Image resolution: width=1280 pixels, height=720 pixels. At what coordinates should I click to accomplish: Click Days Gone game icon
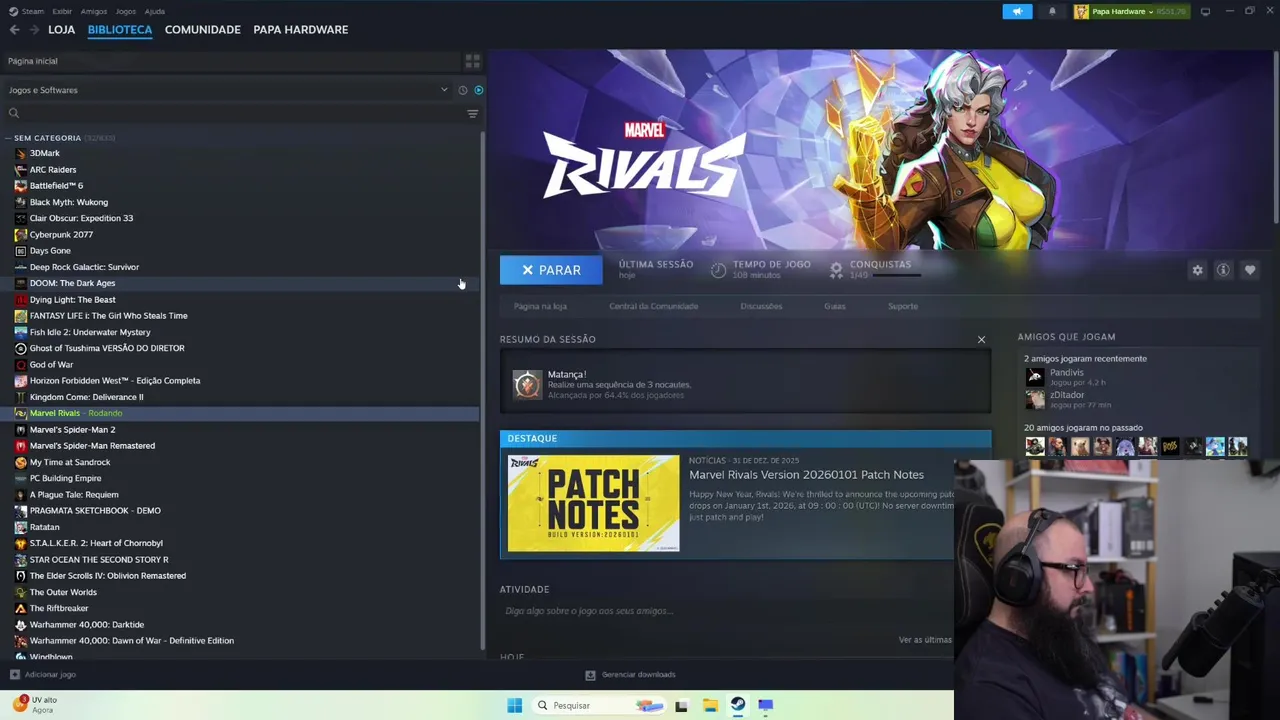[x=21, y=251]
